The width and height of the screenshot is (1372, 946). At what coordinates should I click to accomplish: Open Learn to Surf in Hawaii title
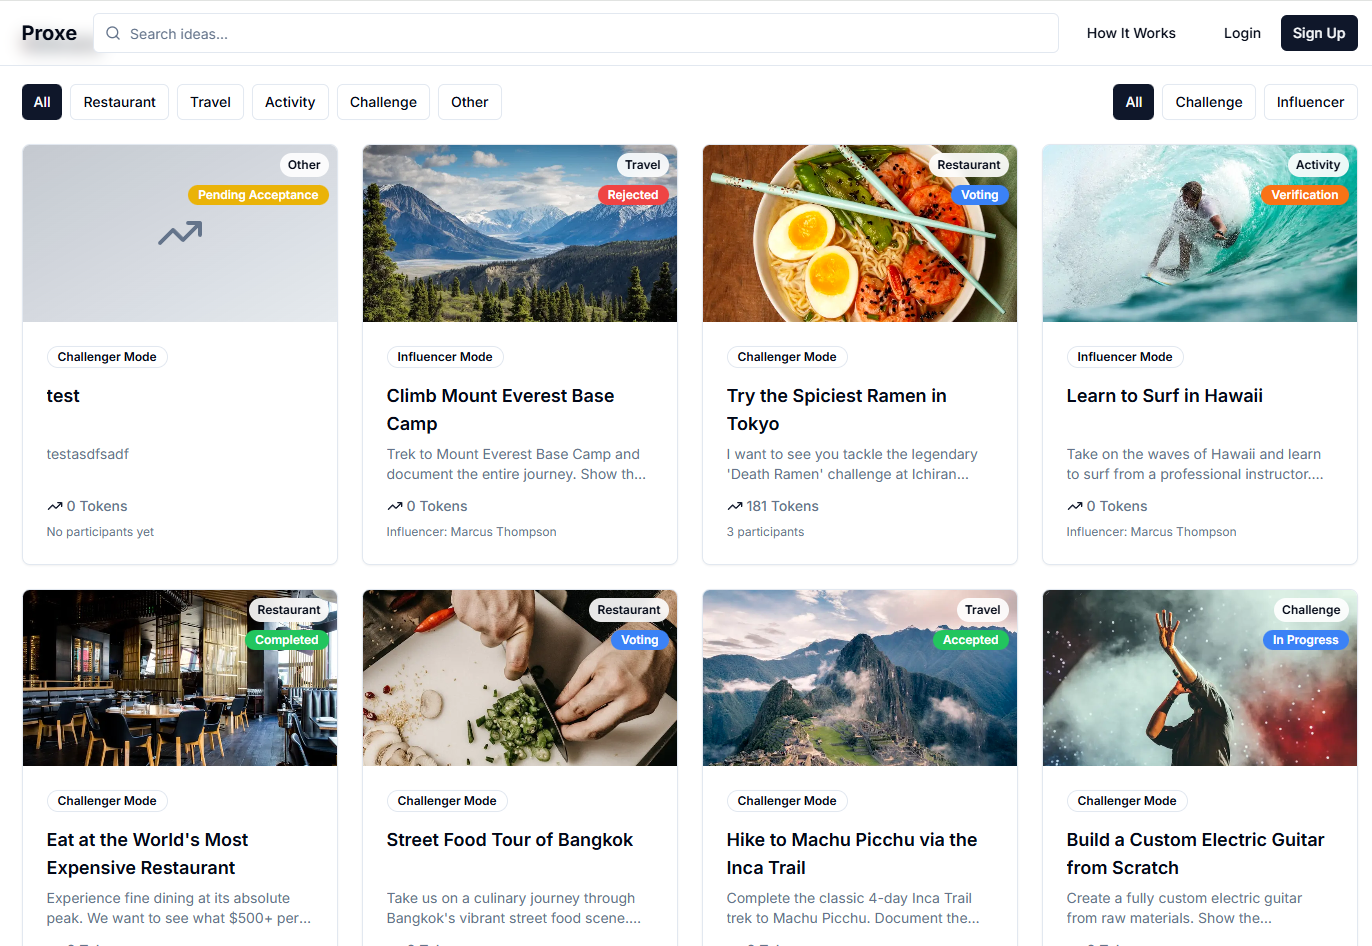1164,396
